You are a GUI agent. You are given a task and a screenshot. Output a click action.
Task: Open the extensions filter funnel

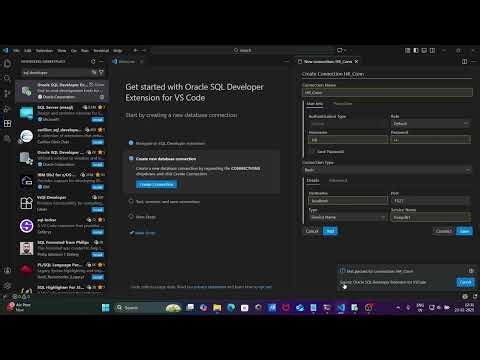click(x=101, y=72)
